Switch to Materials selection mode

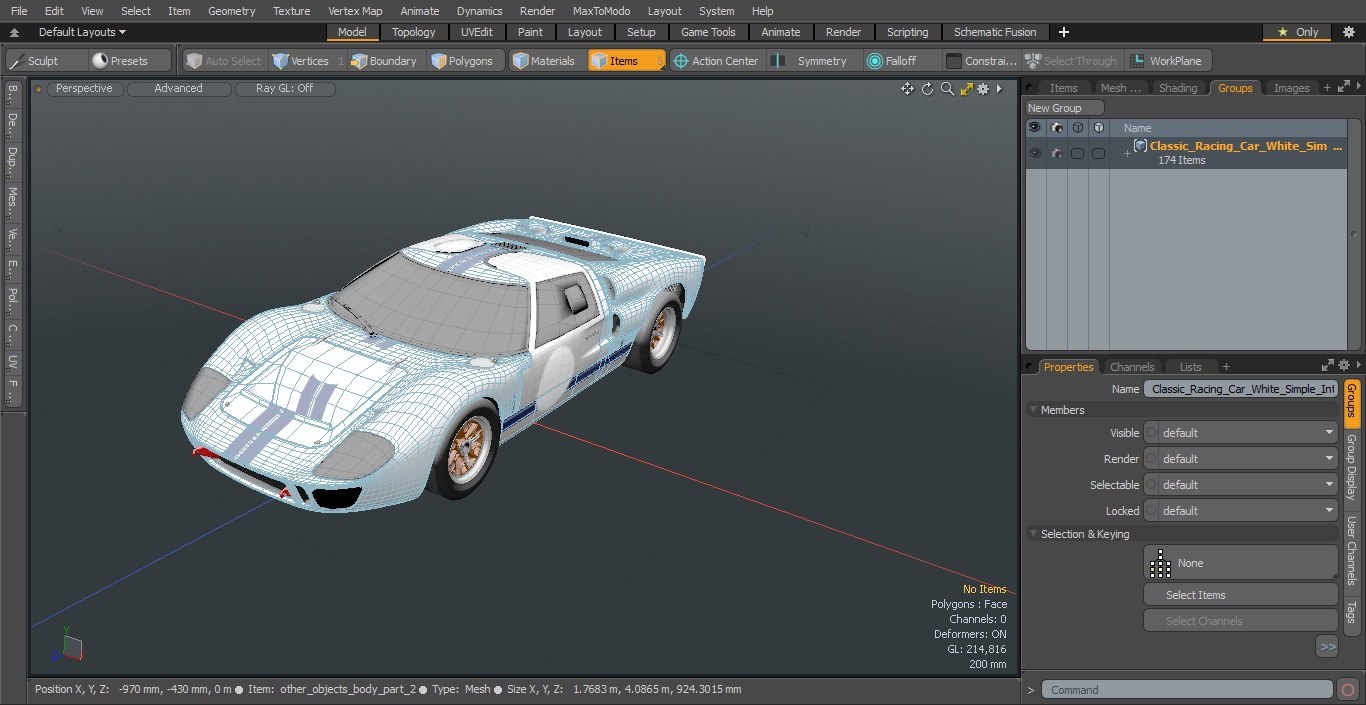[545, 61]
